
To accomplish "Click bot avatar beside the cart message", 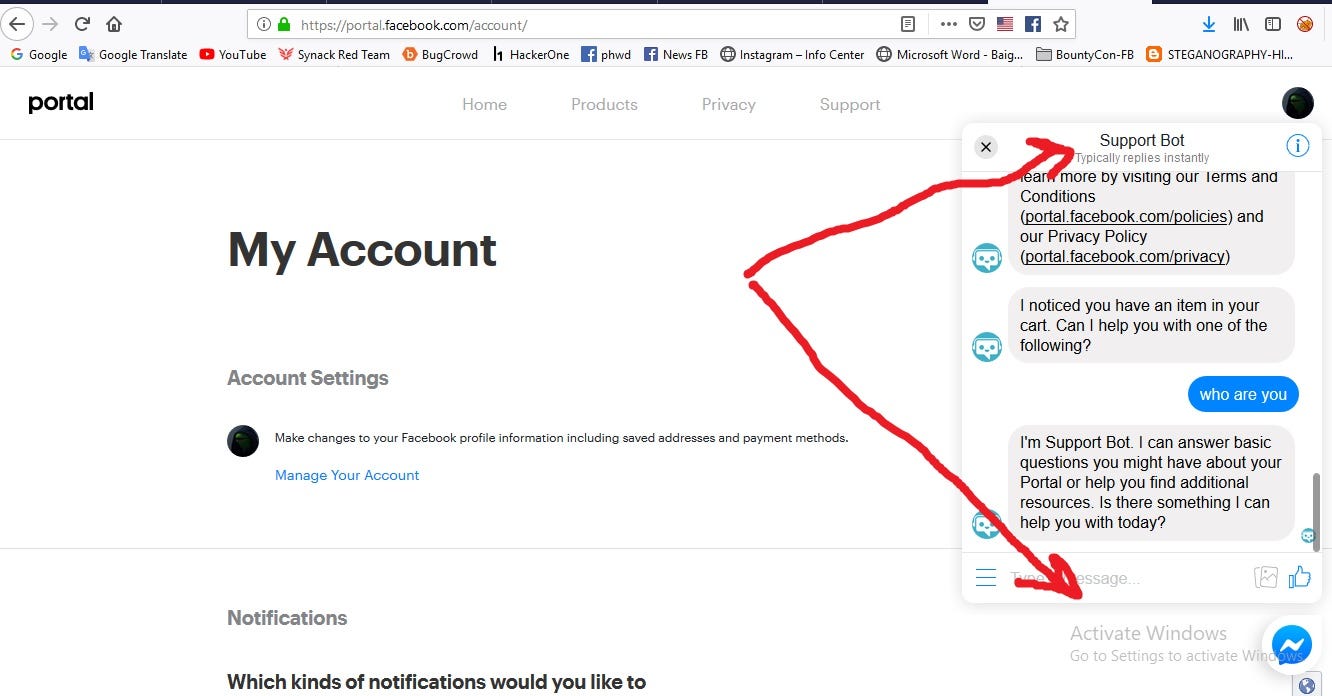I will (987, 347).
